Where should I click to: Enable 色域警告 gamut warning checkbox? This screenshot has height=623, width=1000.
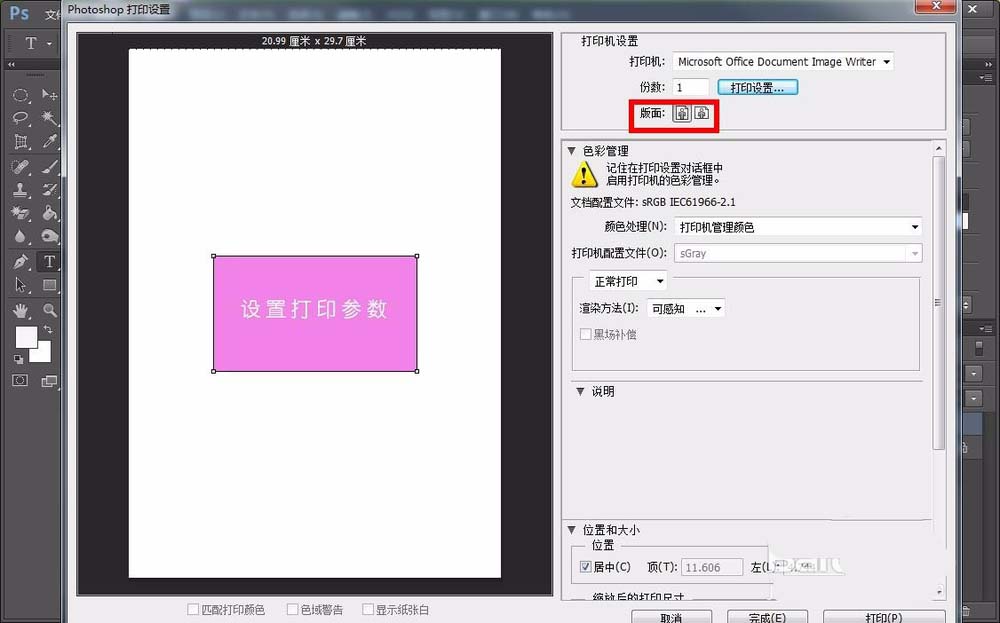(x=292, y=610)
